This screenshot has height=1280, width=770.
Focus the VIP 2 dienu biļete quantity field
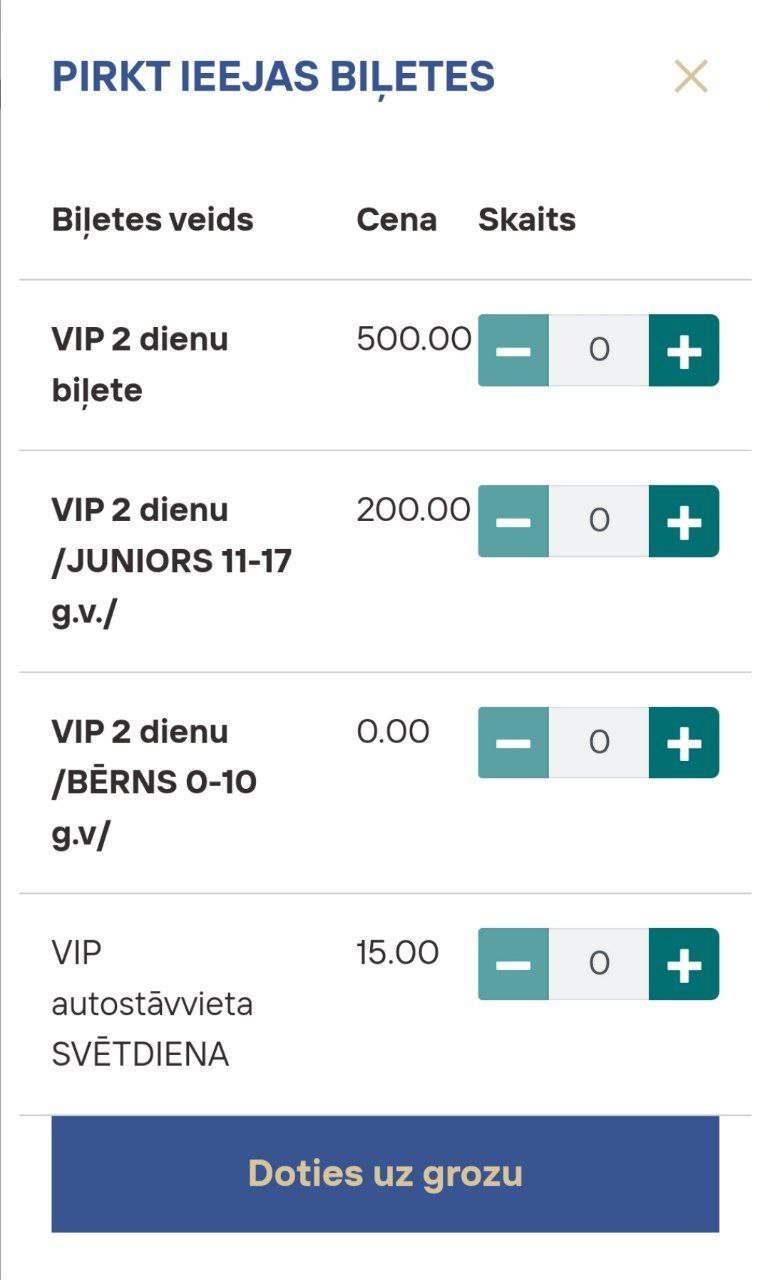[x=599, y=350]
